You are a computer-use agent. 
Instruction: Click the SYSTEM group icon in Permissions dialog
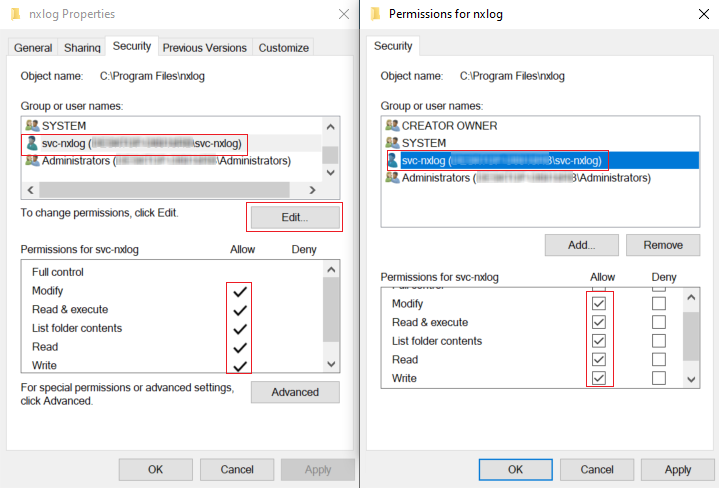(392, 143)
